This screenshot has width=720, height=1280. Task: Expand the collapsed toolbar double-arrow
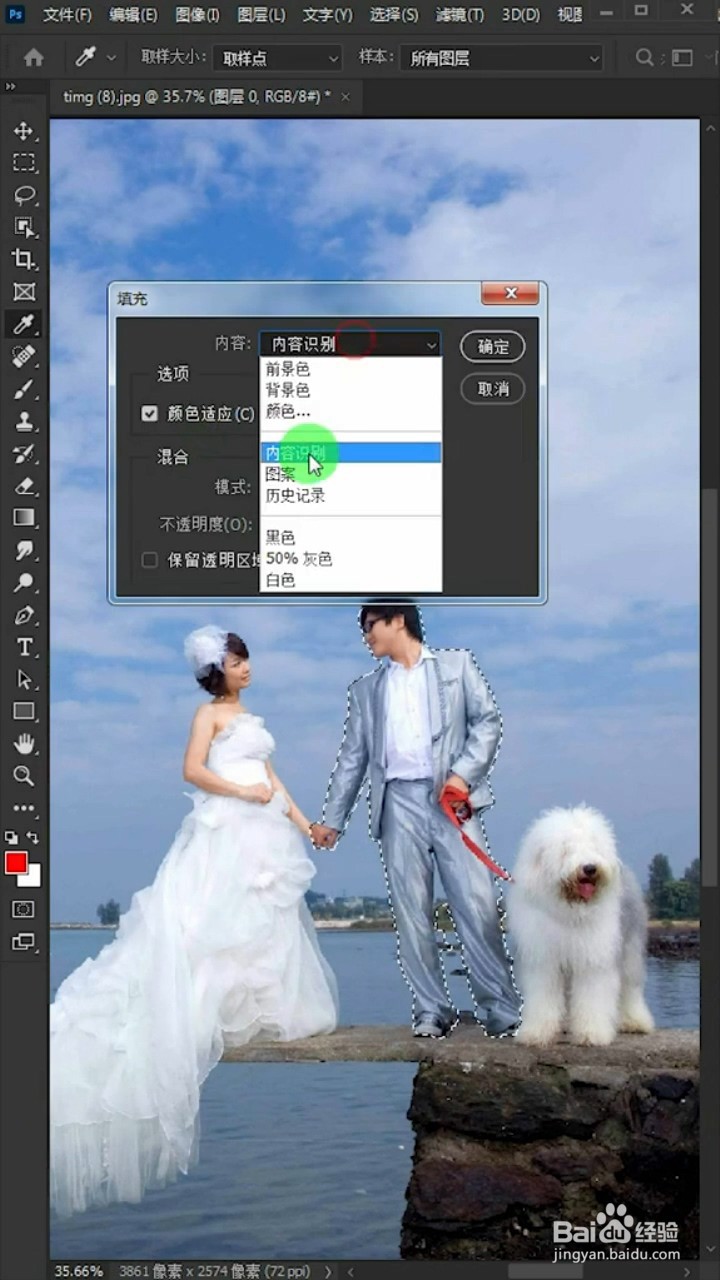(x=10, y=88)
